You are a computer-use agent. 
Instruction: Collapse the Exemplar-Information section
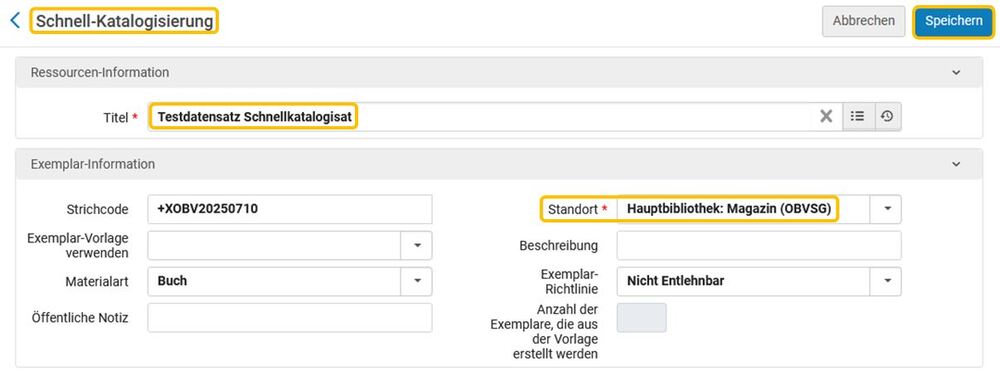pyautogui.click(x=956, y=164)
